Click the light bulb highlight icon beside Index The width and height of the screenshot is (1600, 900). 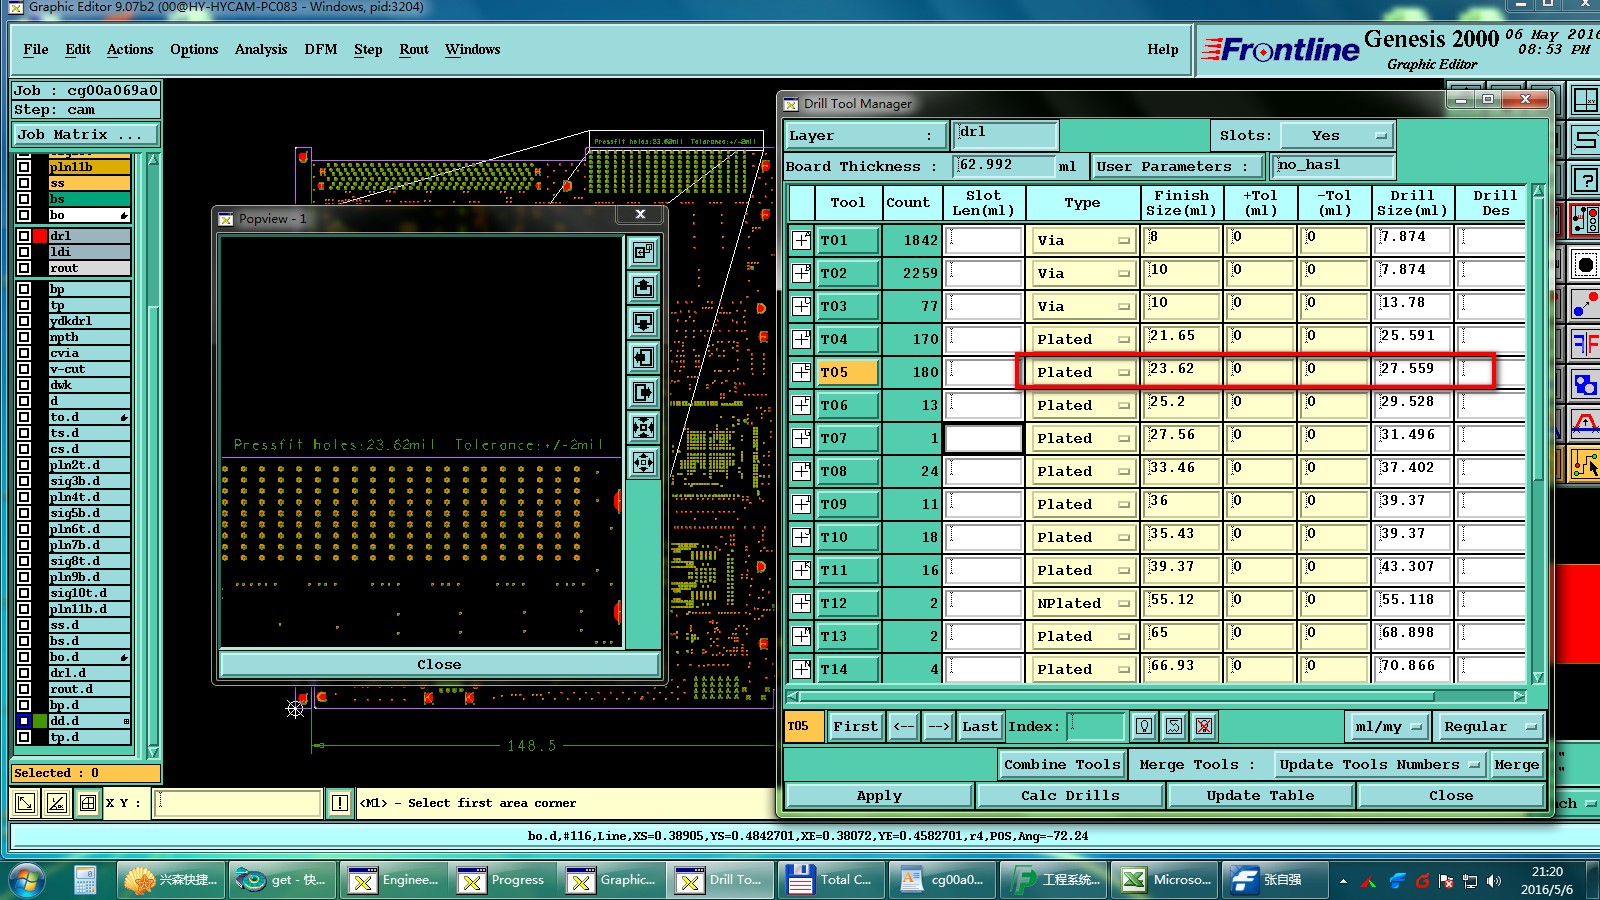point(1144,727)
